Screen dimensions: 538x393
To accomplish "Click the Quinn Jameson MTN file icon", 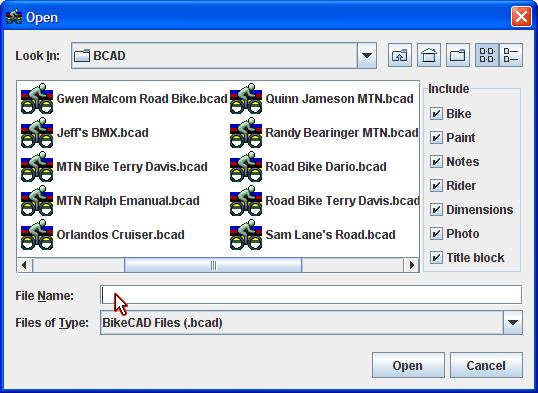I will pos(246,99).
